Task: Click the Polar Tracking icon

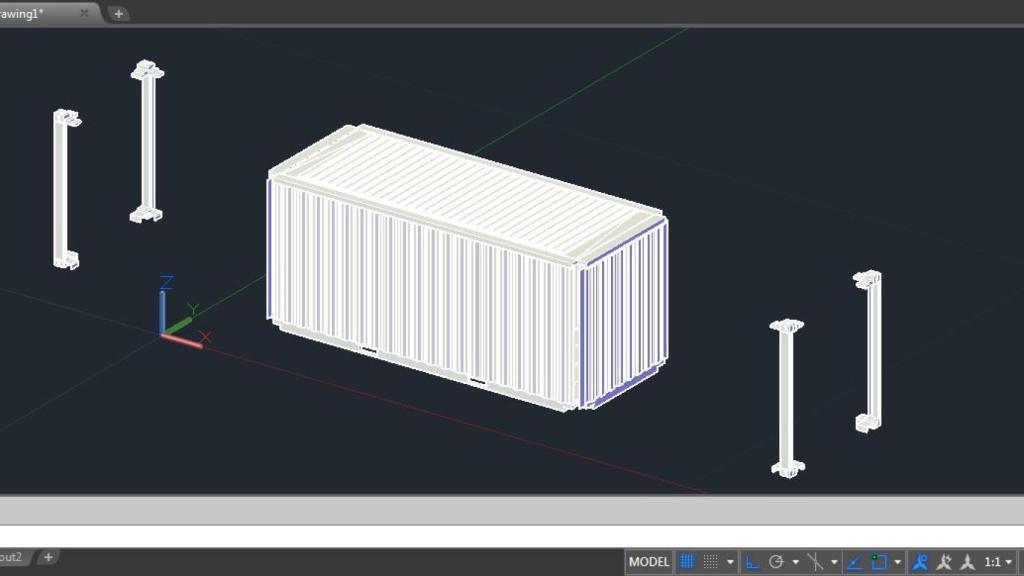Action: (776, 562)
